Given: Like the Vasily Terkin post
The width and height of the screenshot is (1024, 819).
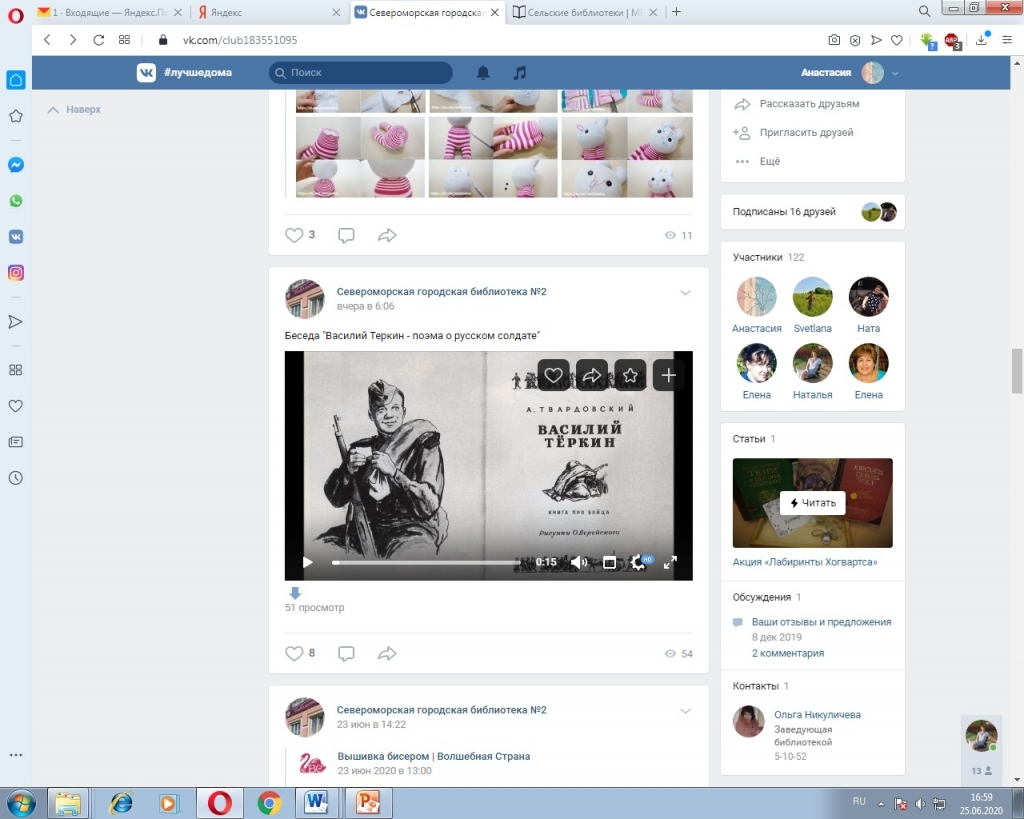Looking at the screenshot, I should pos(294,653).
